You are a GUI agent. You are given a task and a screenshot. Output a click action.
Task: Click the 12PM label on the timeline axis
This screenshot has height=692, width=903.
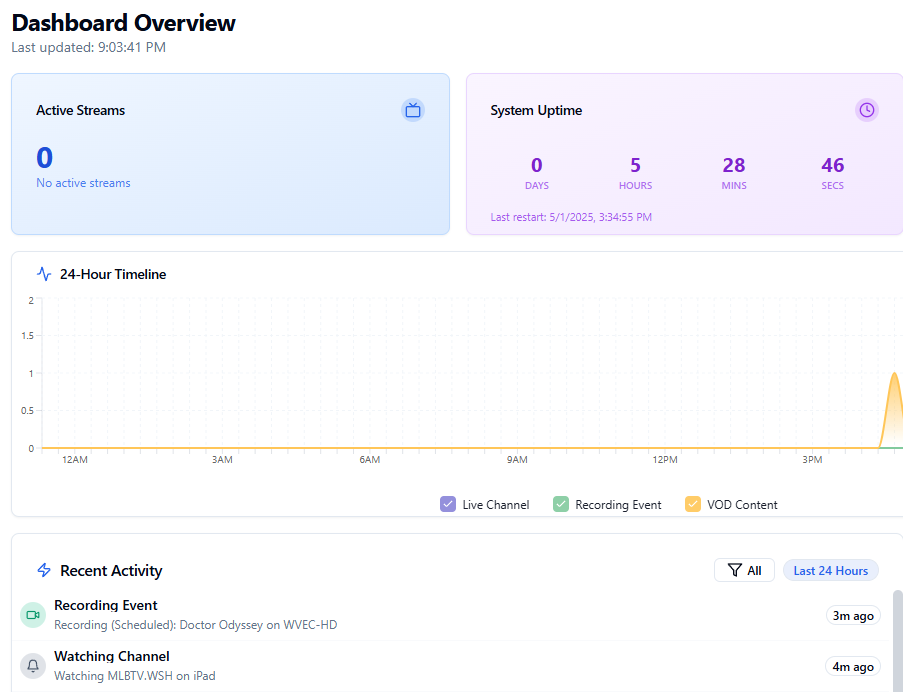[665, 460]
